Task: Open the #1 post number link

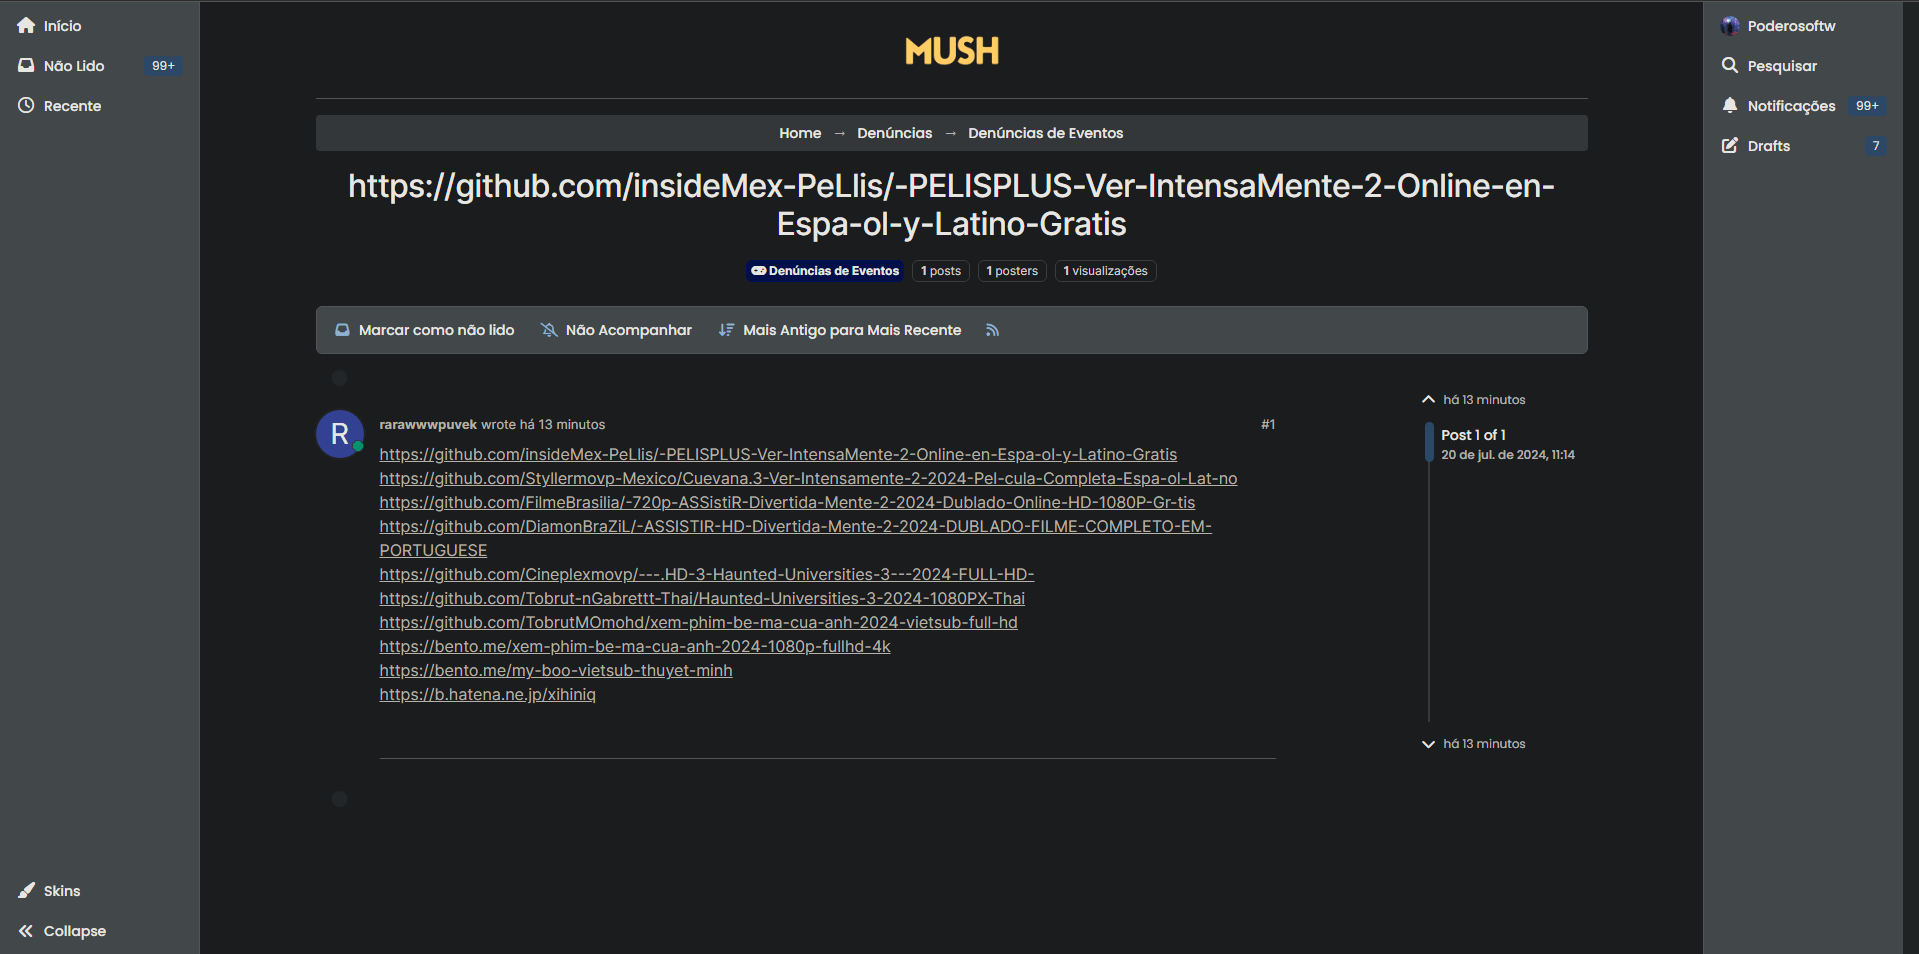Action: pos(1268,425)
